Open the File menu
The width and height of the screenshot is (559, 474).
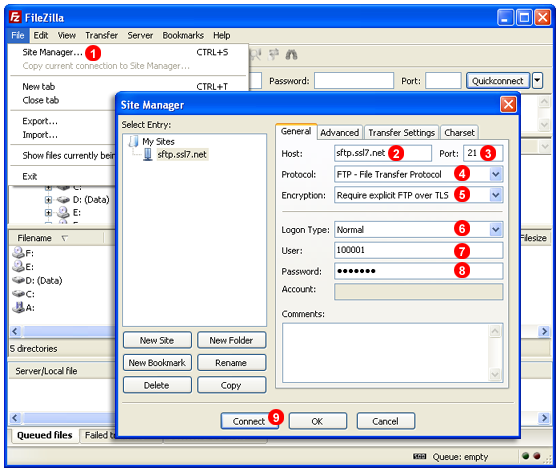click(x=17, y=35)
